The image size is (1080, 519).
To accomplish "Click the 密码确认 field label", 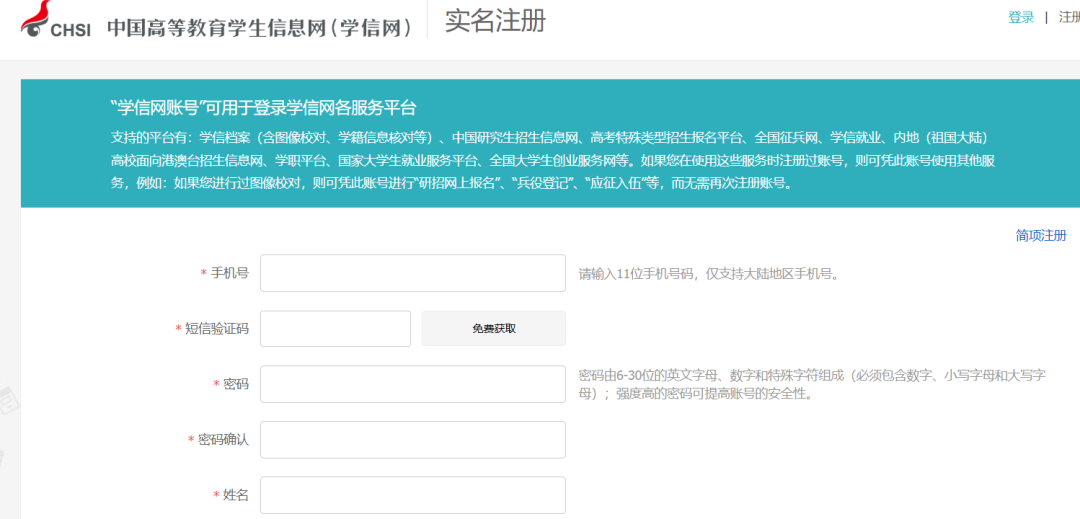I will [222, 440].
